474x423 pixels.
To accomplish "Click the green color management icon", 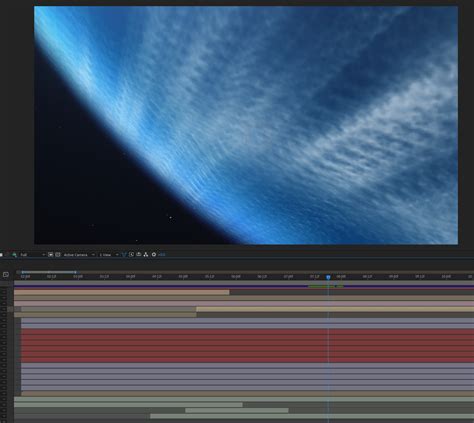I will (x=14, y=255).
